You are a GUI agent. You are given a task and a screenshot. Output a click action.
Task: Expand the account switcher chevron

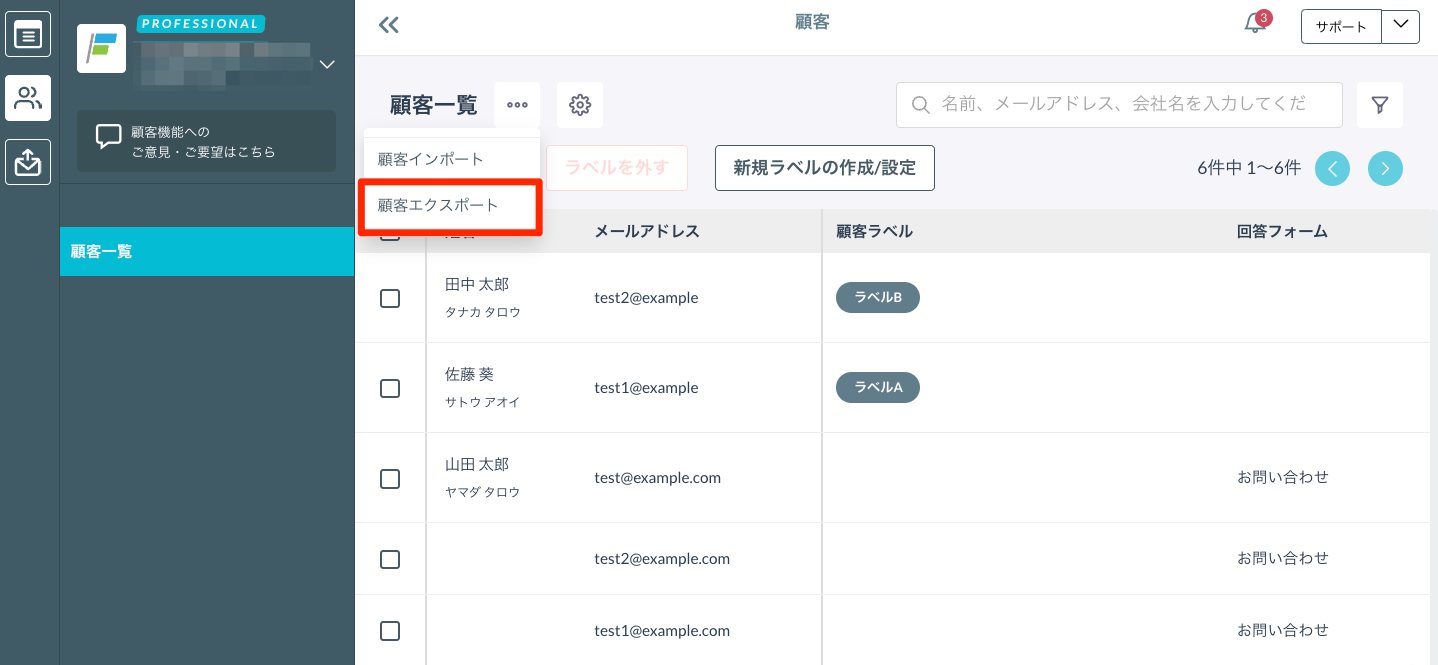(326, 65)
